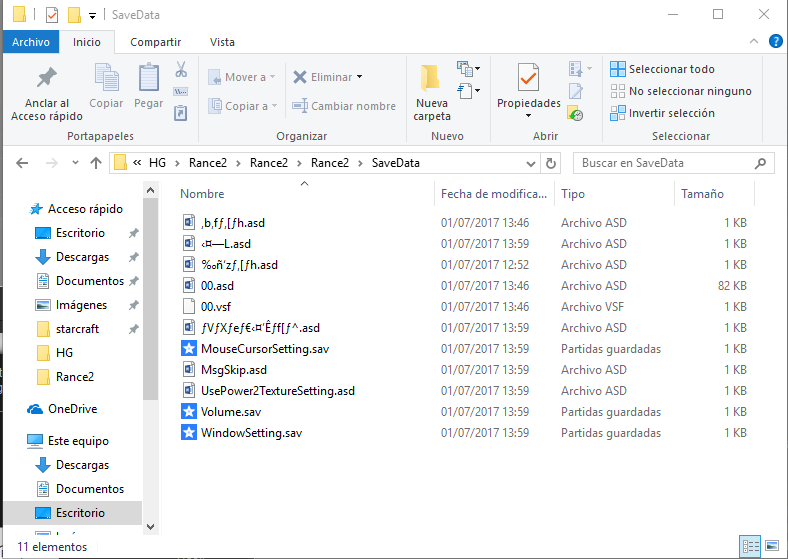Collapse the ribbon using the chevron
The height and width of the screenshot is (559, 788).
tap(756, 42)
